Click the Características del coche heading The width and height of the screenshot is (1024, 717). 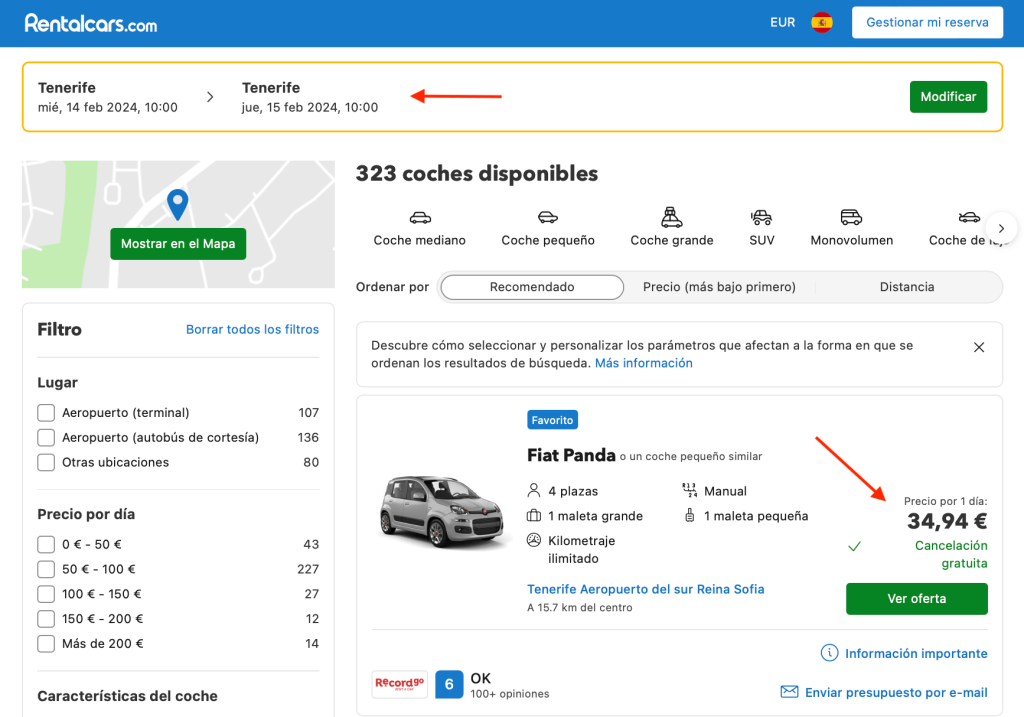[127, 696]
